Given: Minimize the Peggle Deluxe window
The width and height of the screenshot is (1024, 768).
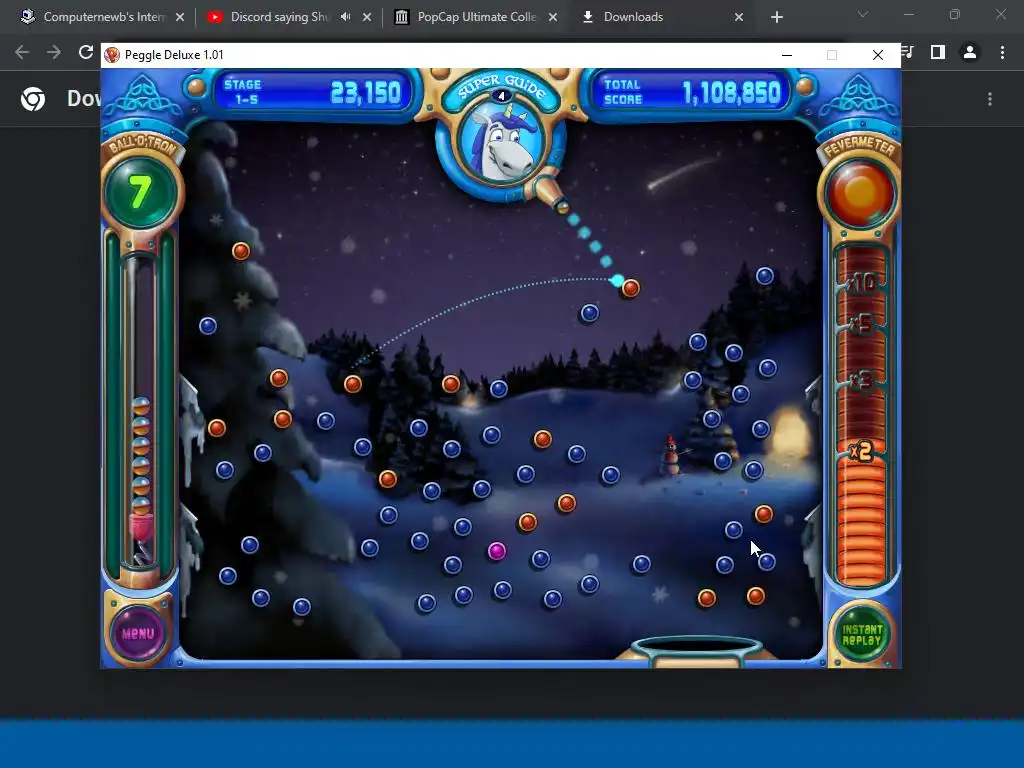Looking at the screenshot, I should (787, 55).
